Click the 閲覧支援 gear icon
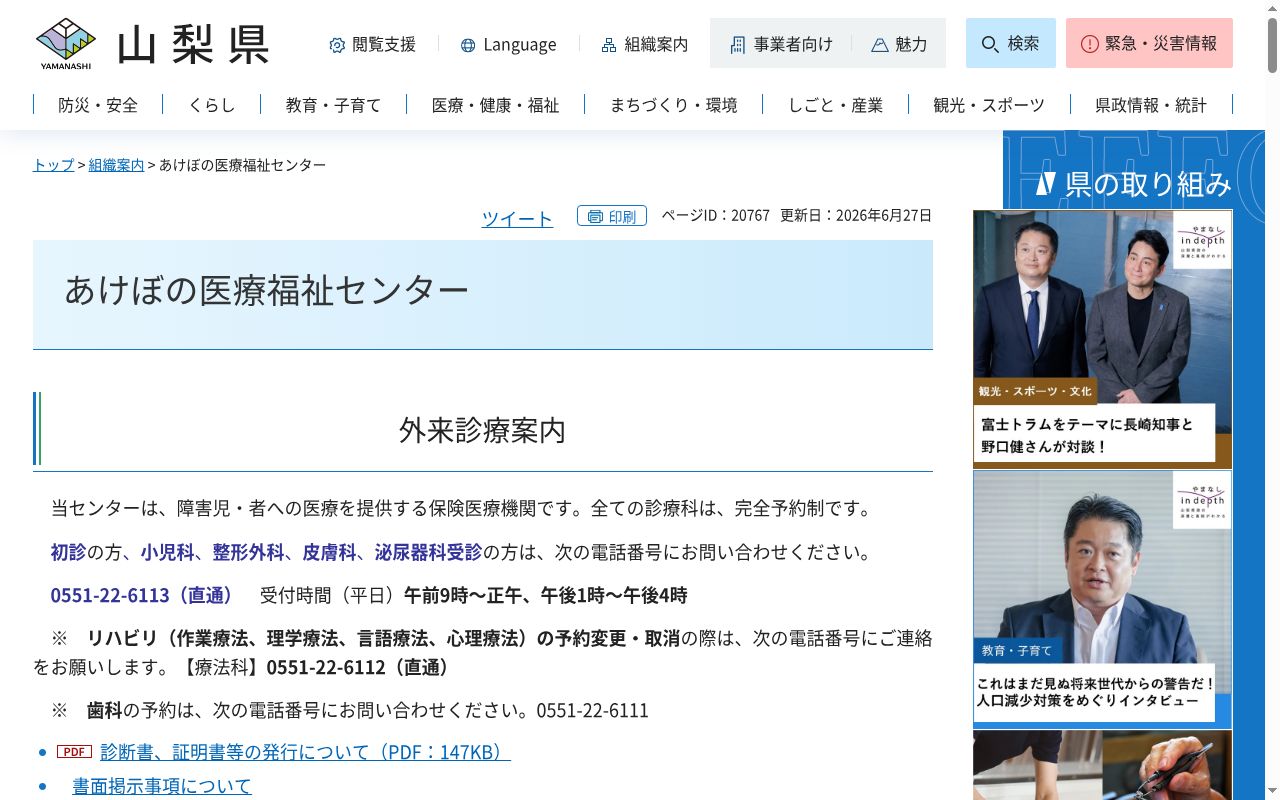This screenshot has height=800, width=1280. [337, 45]
